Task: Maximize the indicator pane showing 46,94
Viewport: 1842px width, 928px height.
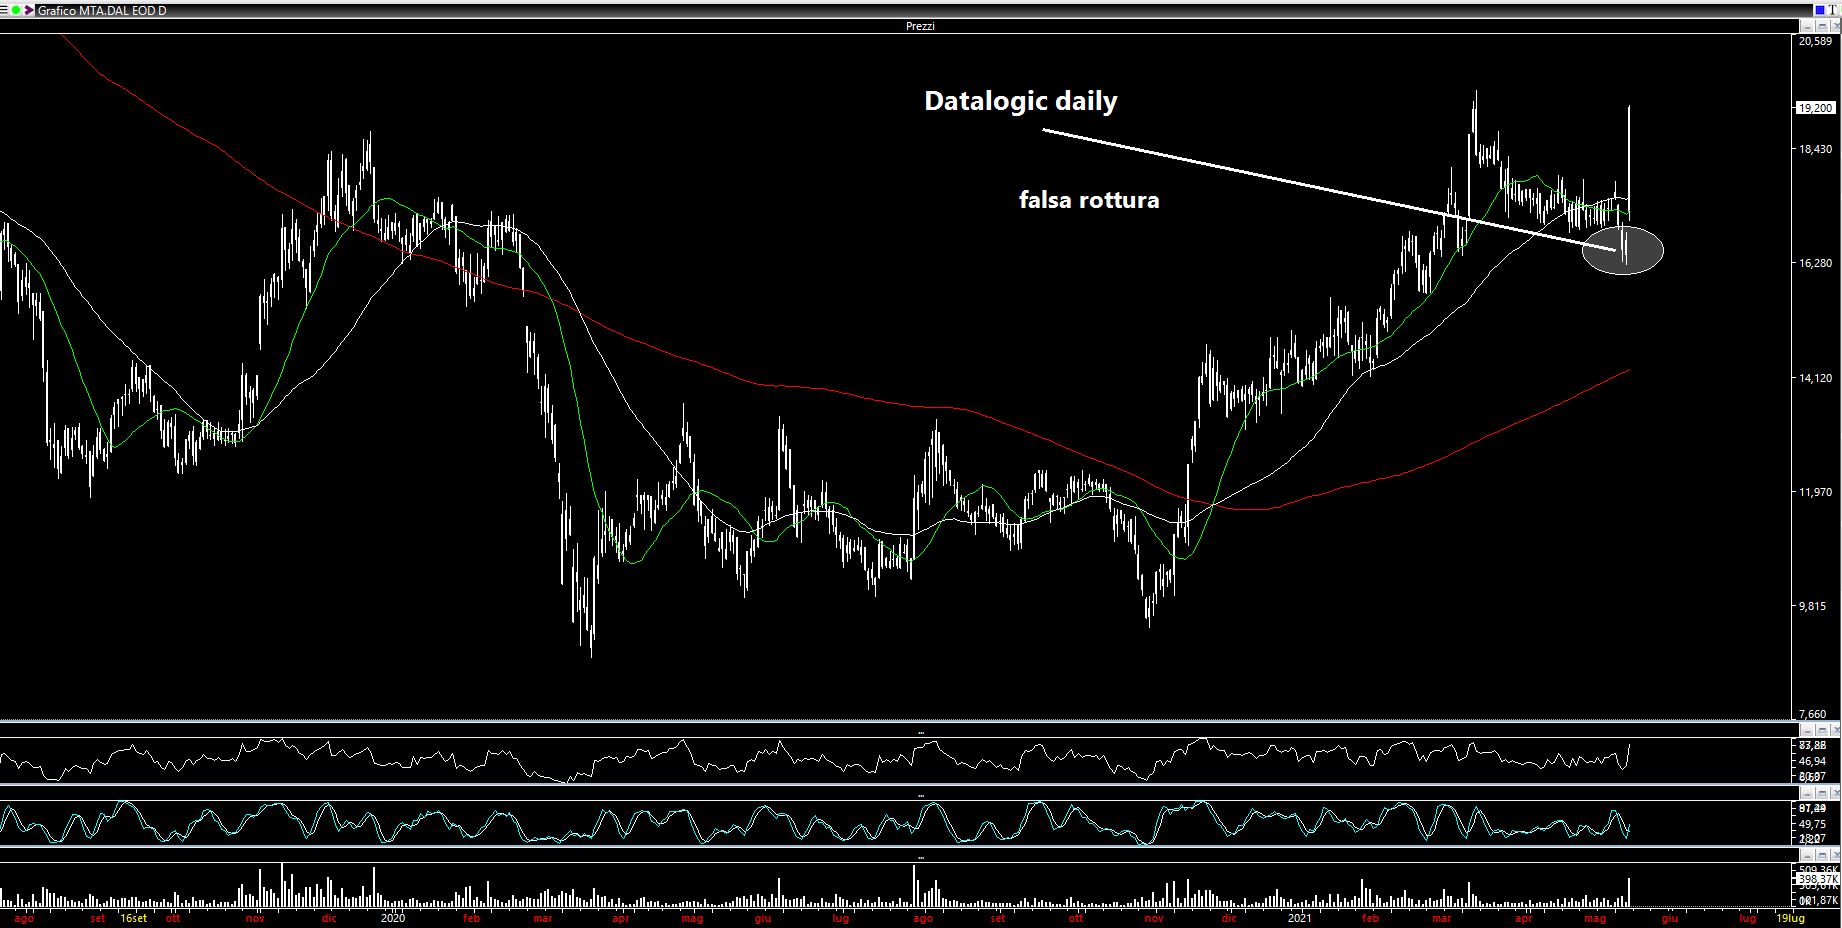Action: [x=1822, y=730]
